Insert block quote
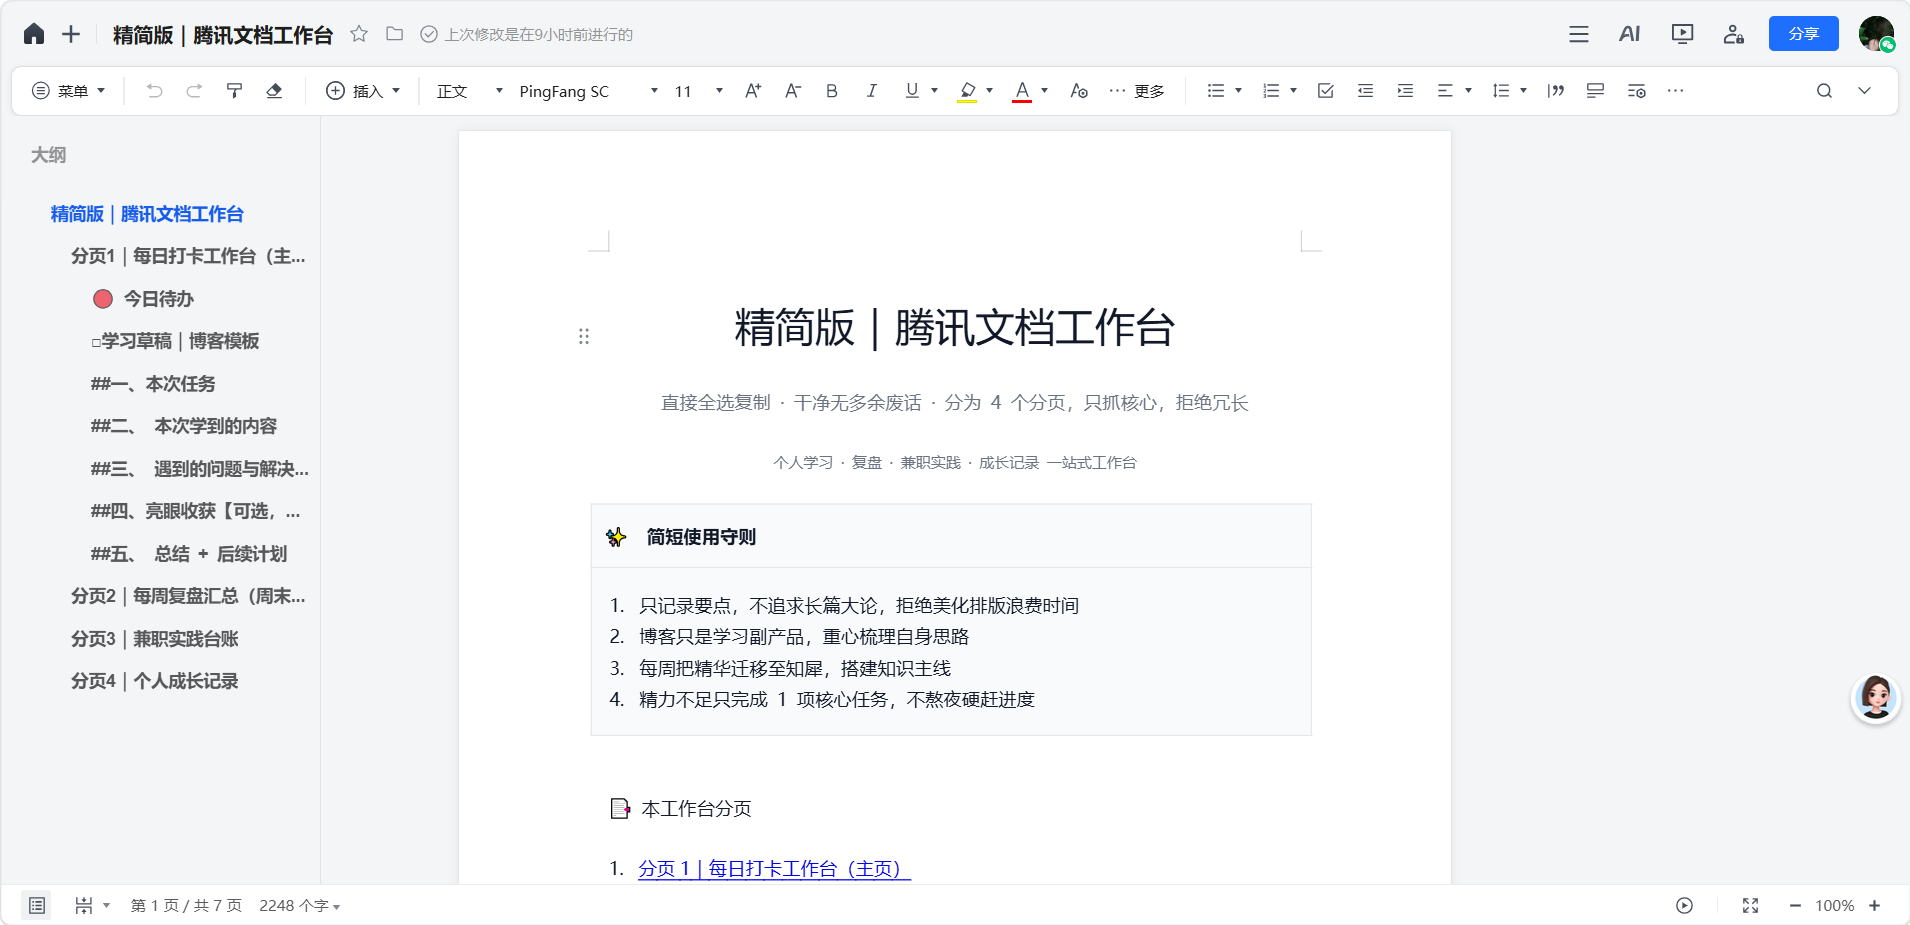This screenshot has width=1910, height=925. tap(1556, 91)
